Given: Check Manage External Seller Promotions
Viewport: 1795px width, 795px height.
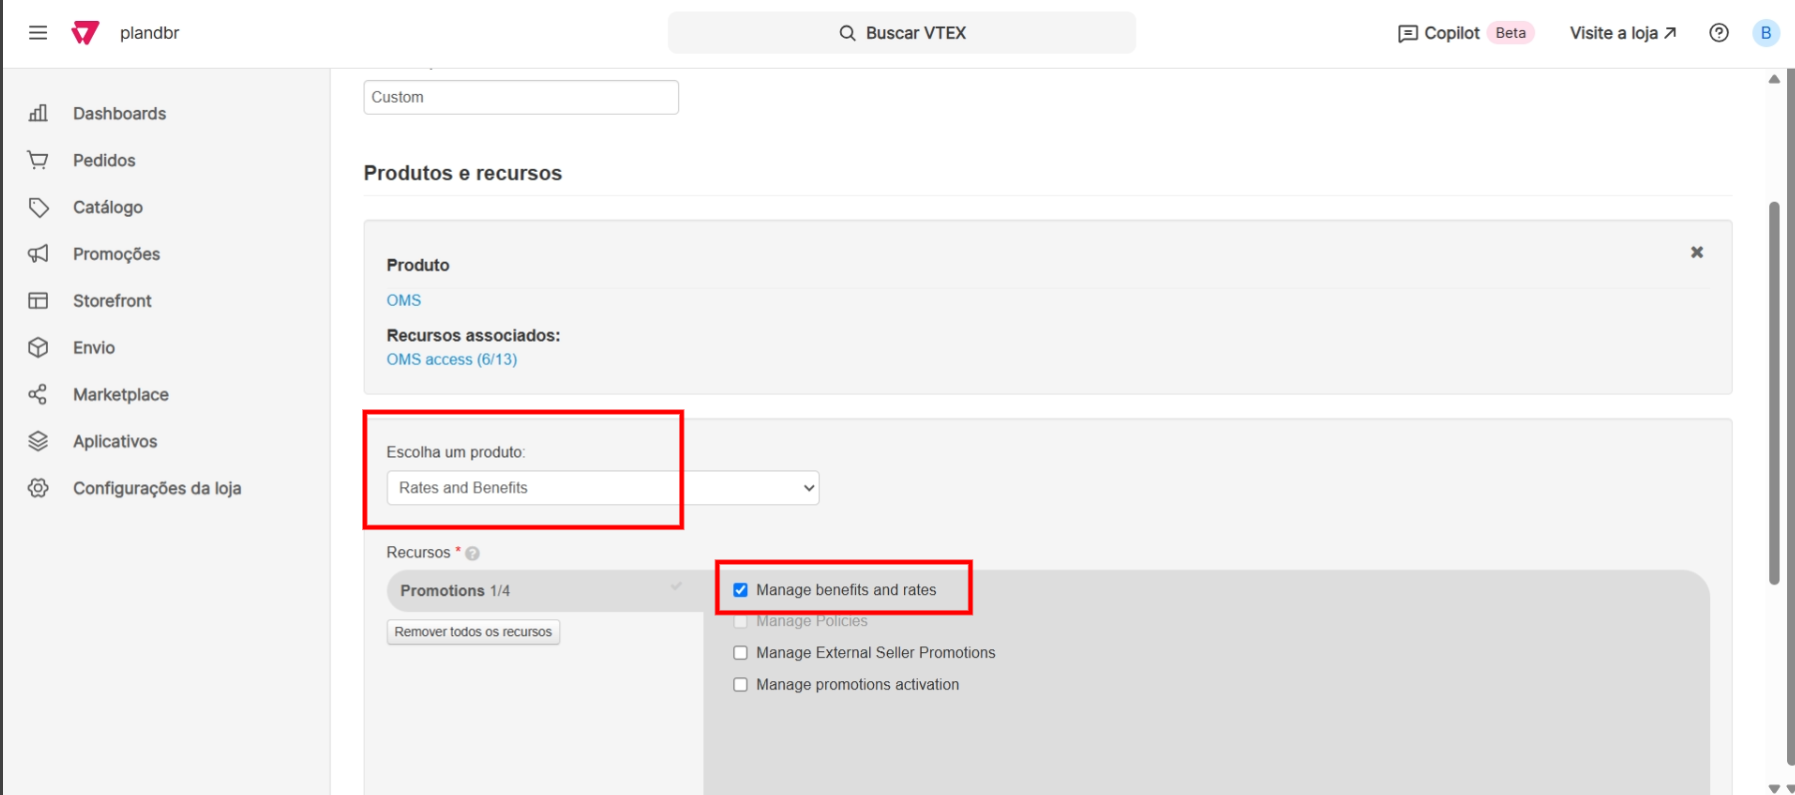Looking at the screenshot, I should coord(740,653).
